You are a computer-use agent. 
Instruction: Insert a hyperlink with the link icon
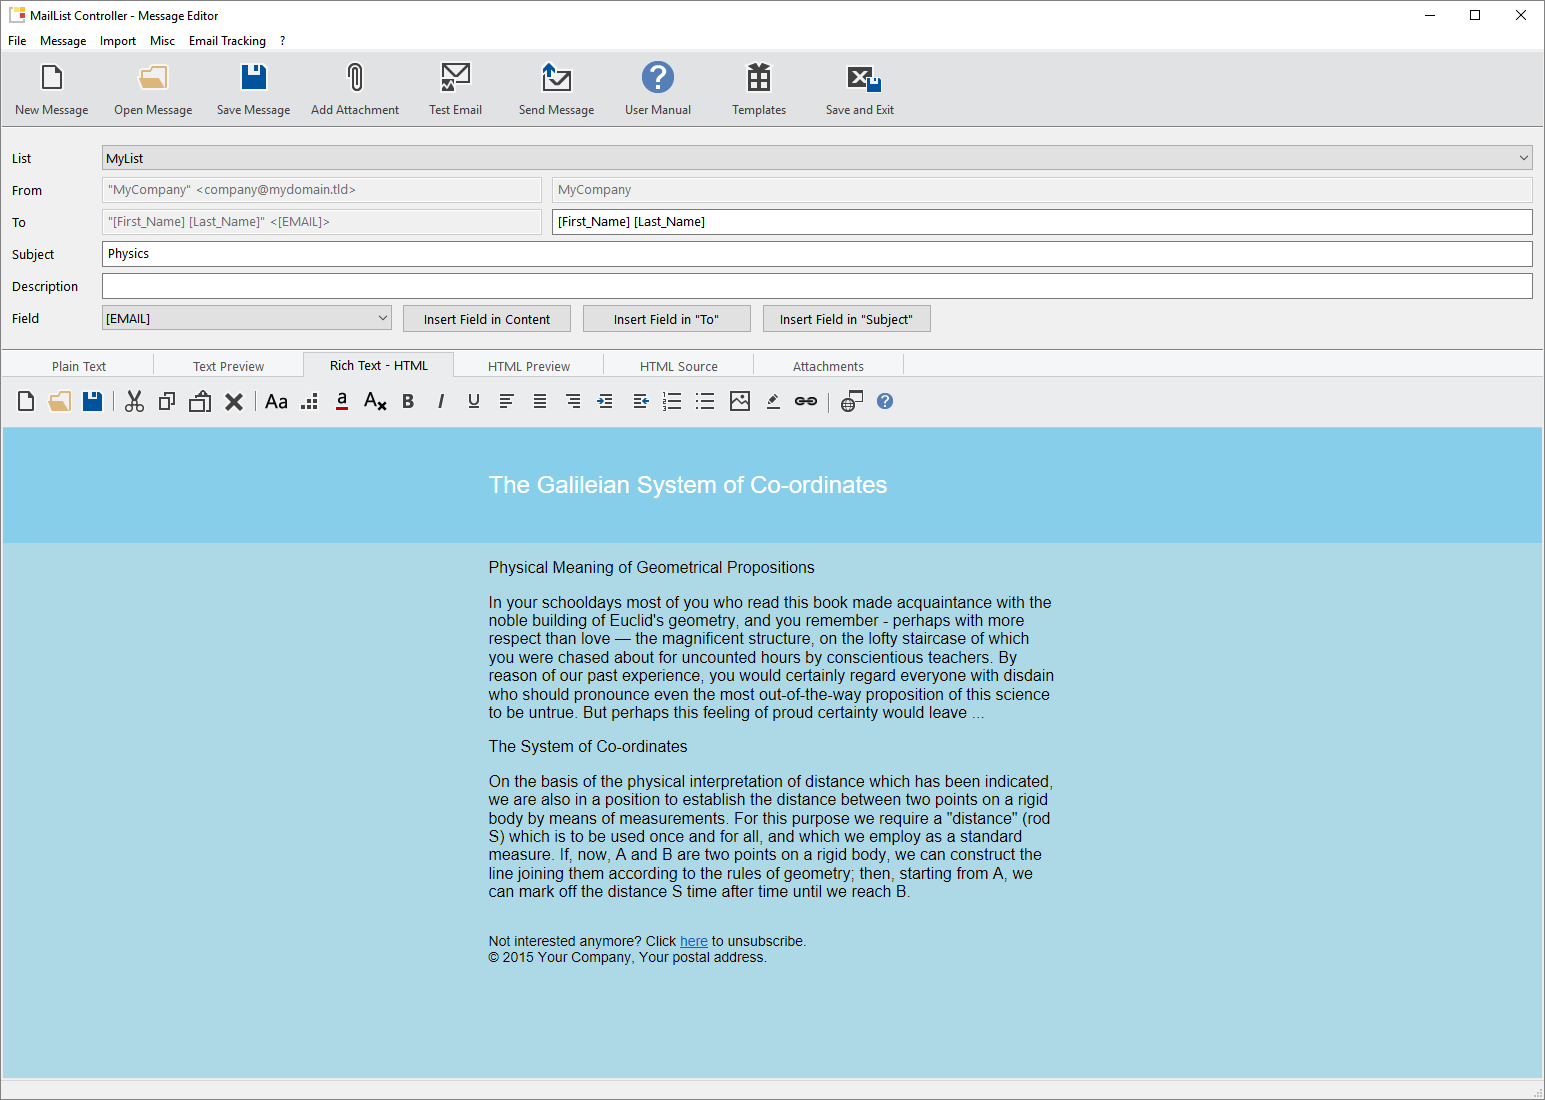pyautogui.click(x=806, y=401)
